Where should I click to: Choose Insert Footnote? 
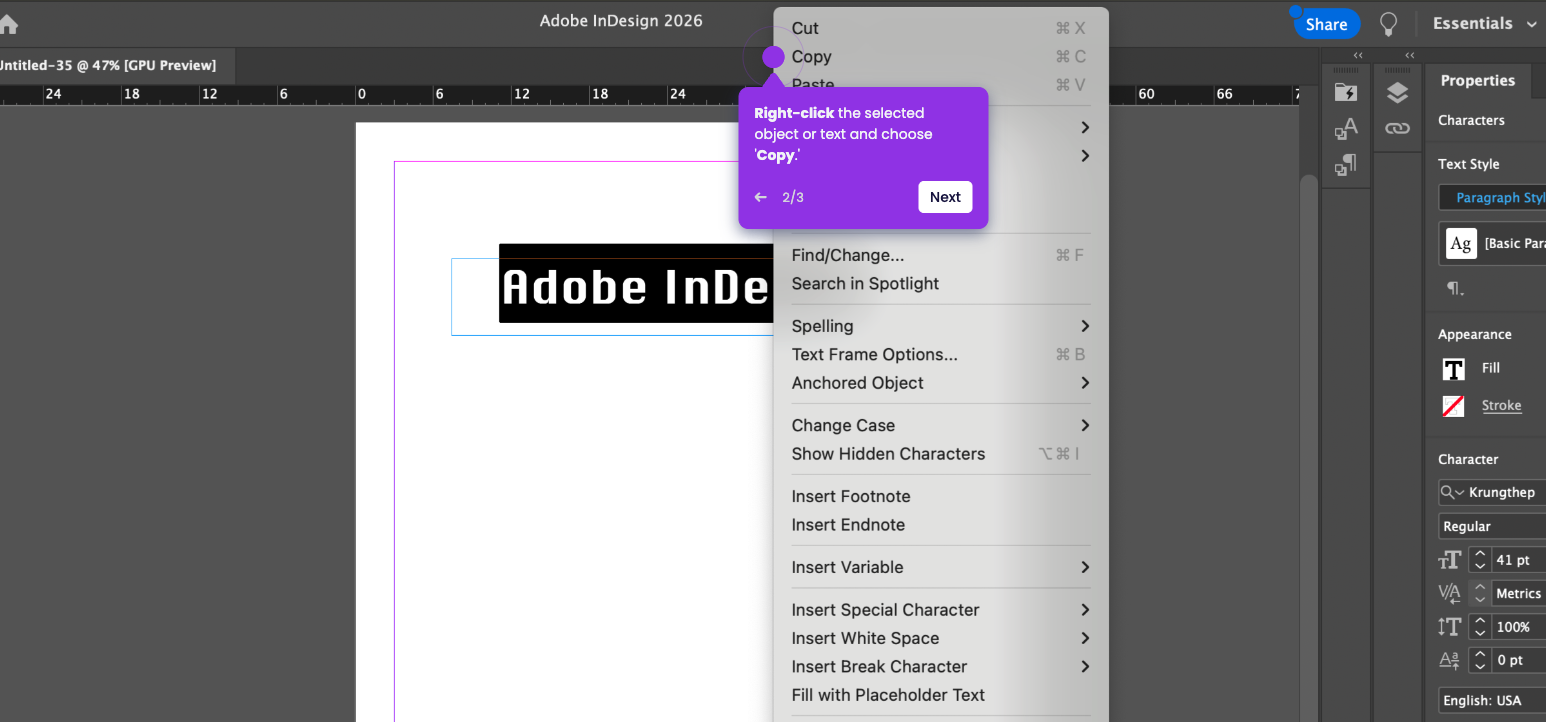940,497
